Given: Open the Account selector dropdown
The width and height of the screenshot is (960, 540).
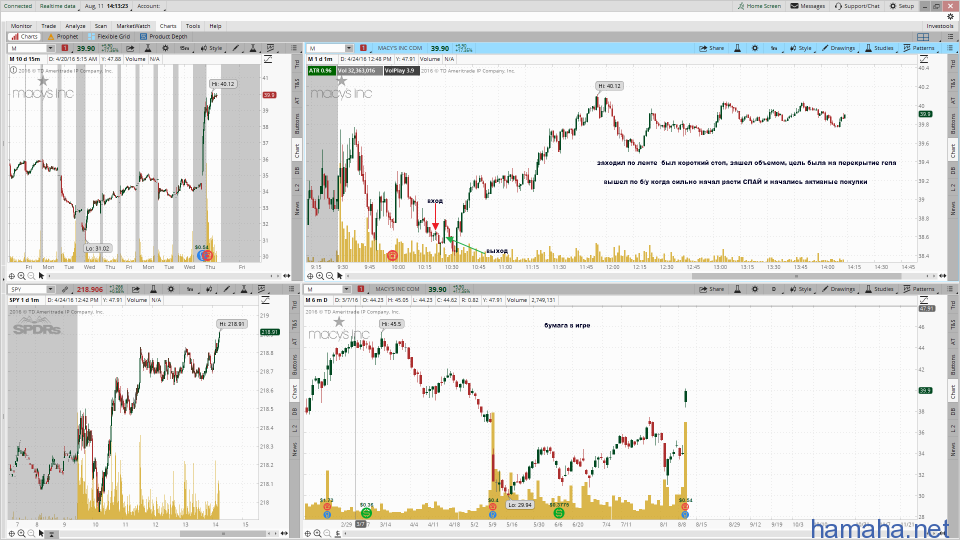Looking at the screenshot, I should click(149, 6).
